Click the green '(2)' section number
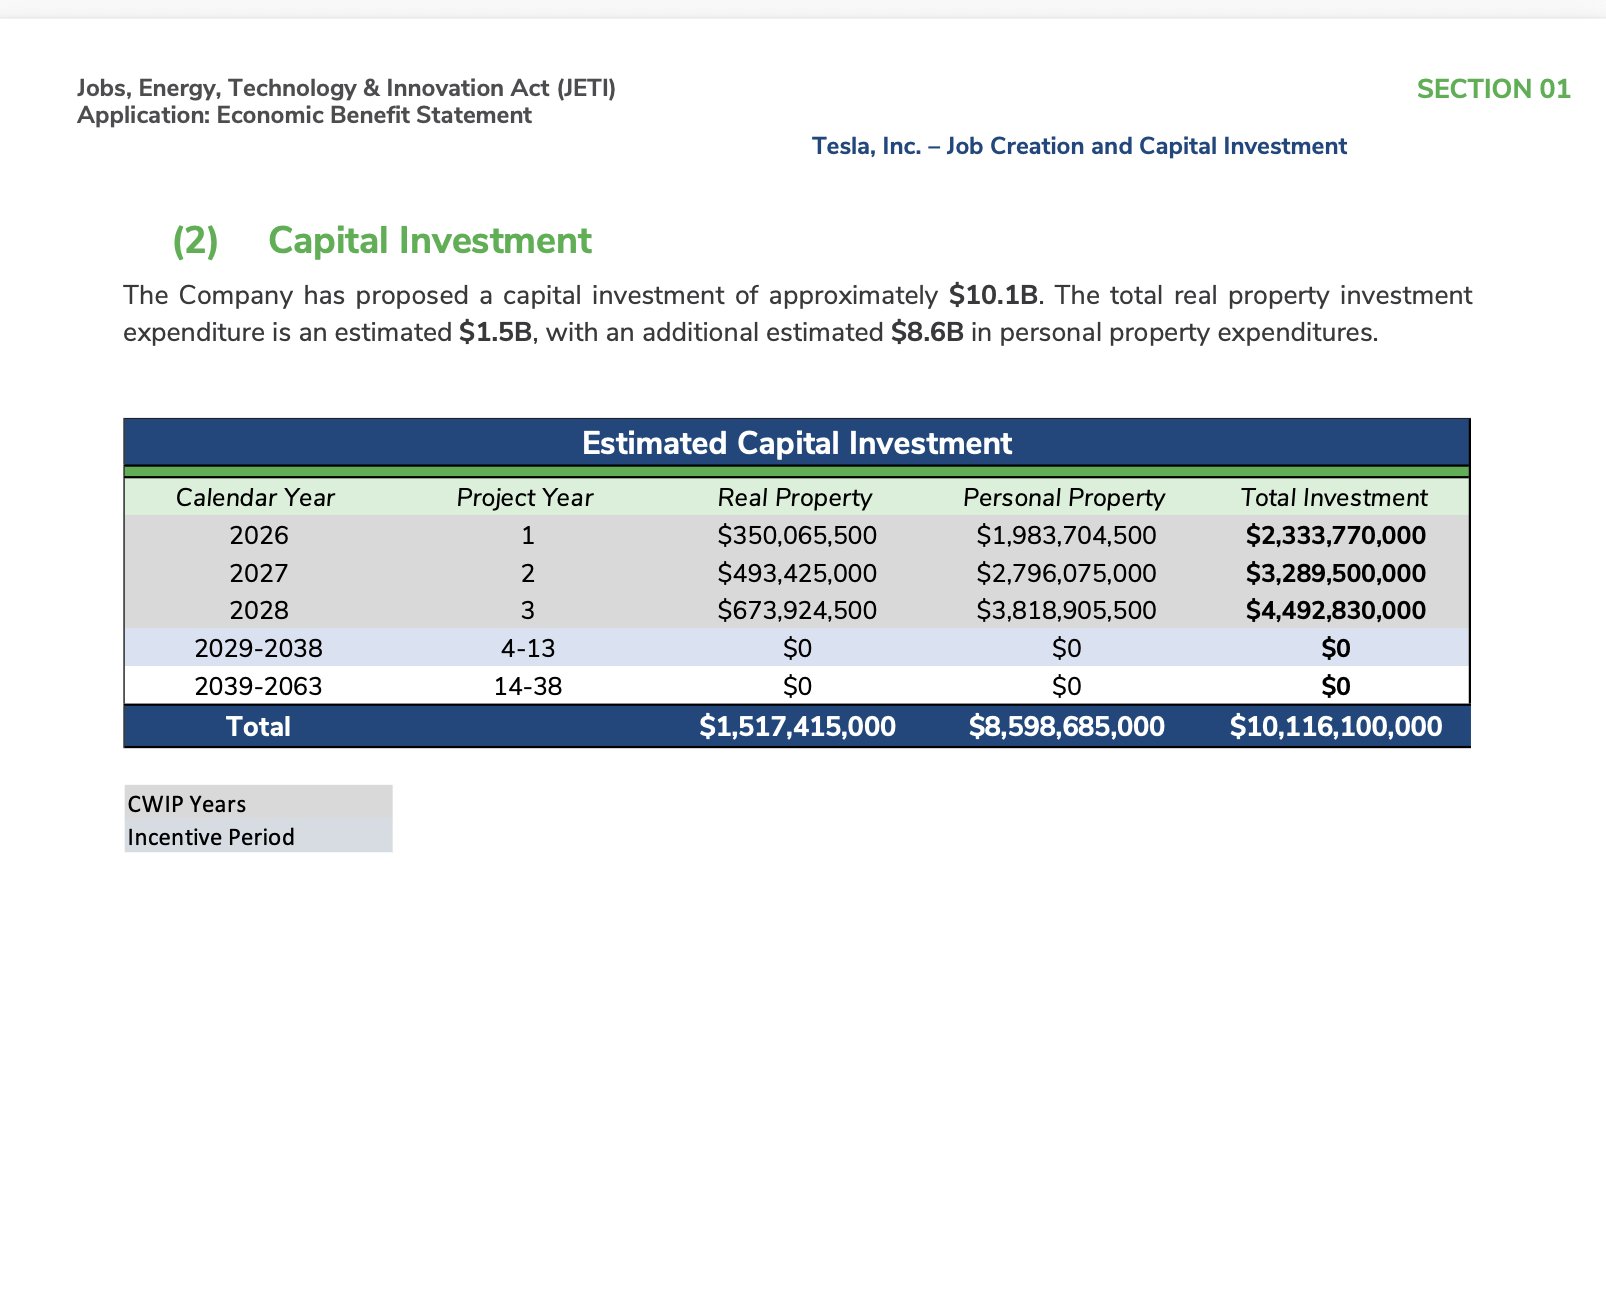 pyautogui.click(x=195, y=241)
